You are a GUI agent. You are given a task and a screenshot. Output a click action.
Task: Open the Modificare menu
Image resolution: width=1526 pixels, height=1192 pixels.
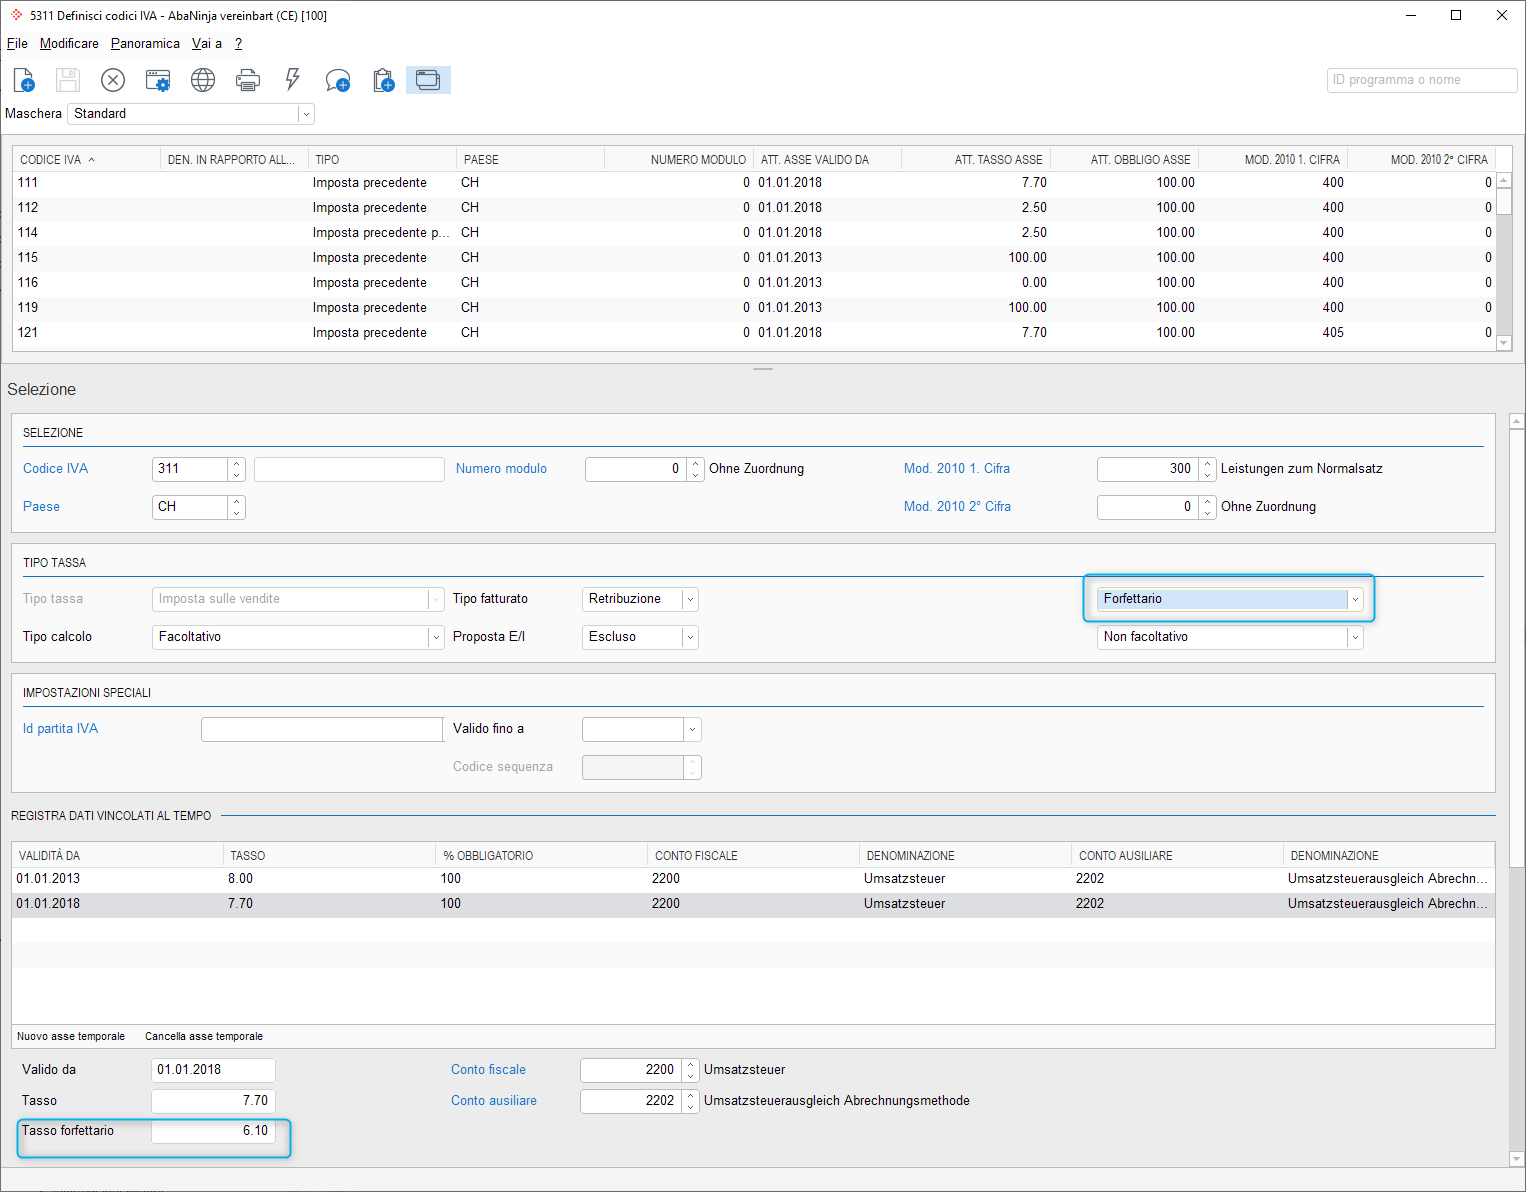[x=69, y=44]
